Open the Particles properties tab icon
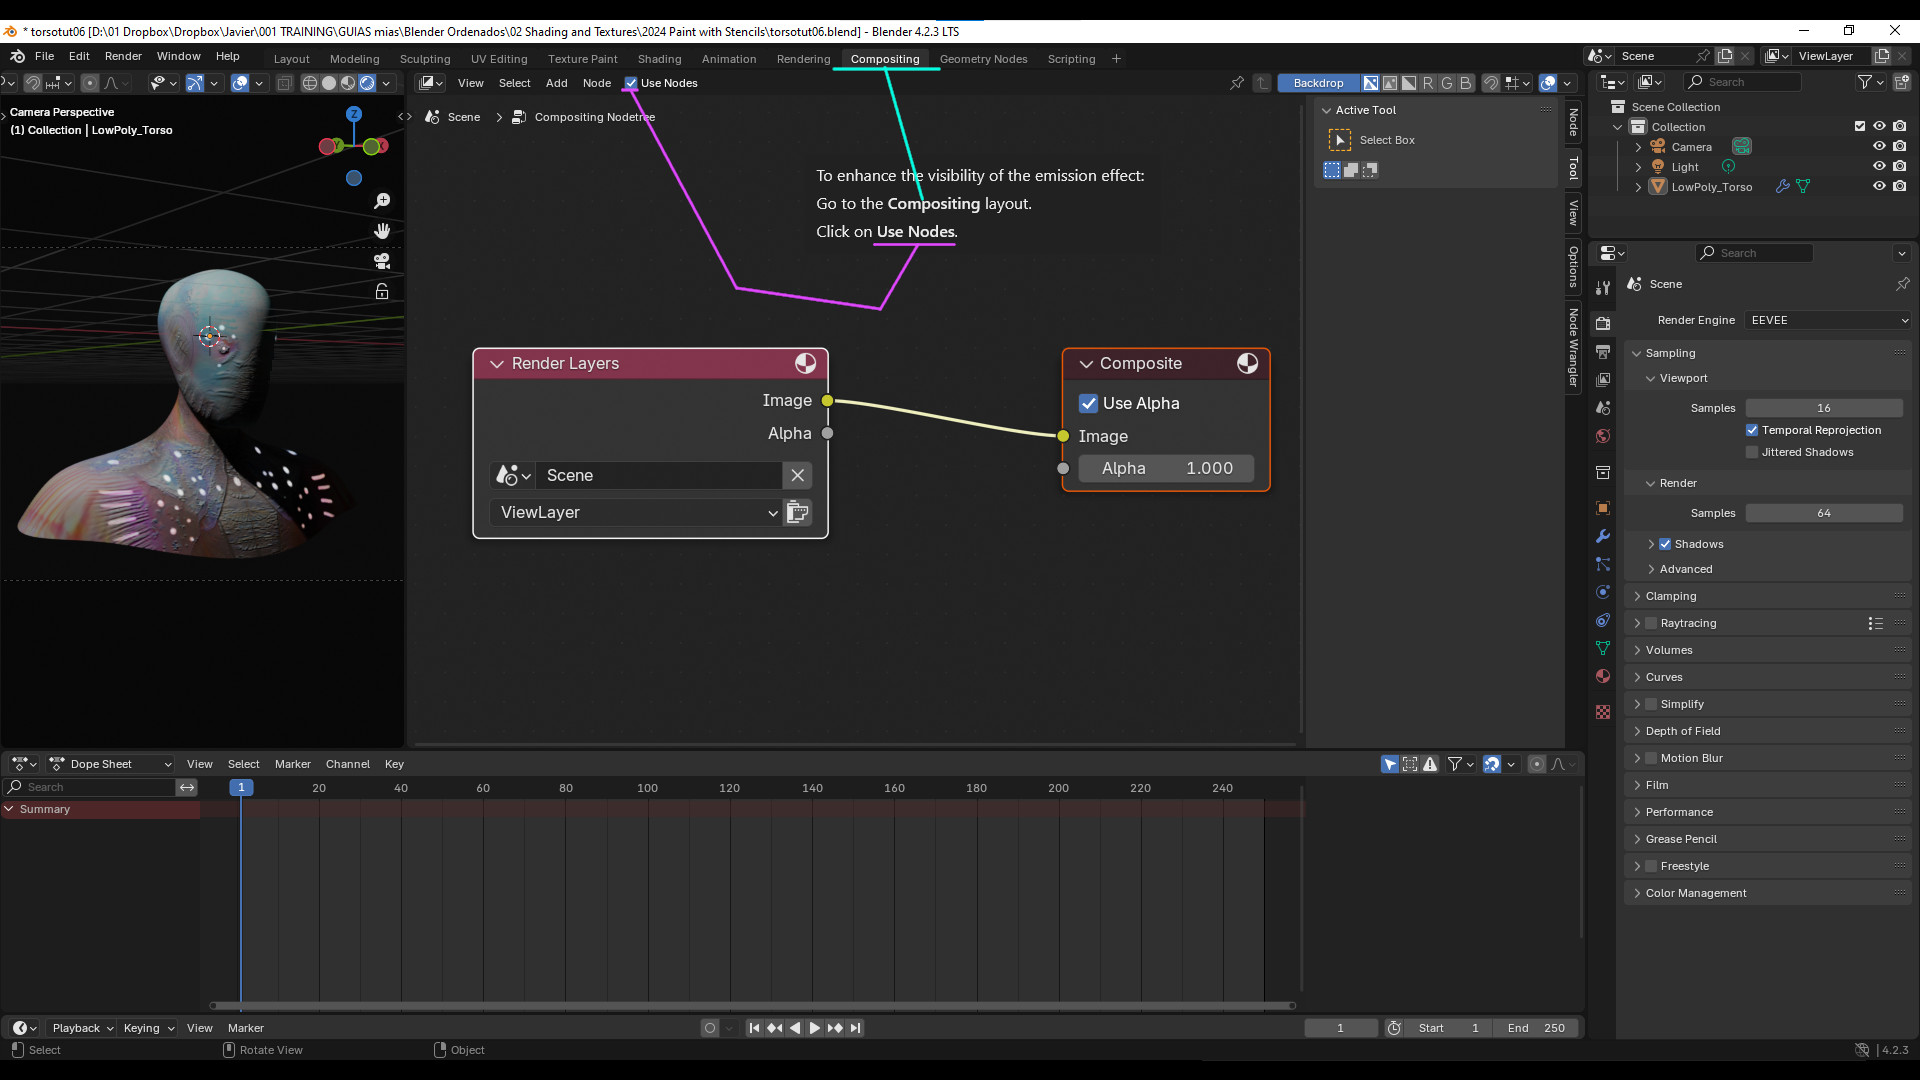The height and width of the screenshot is (1080, 1920). coord(1603,564)
